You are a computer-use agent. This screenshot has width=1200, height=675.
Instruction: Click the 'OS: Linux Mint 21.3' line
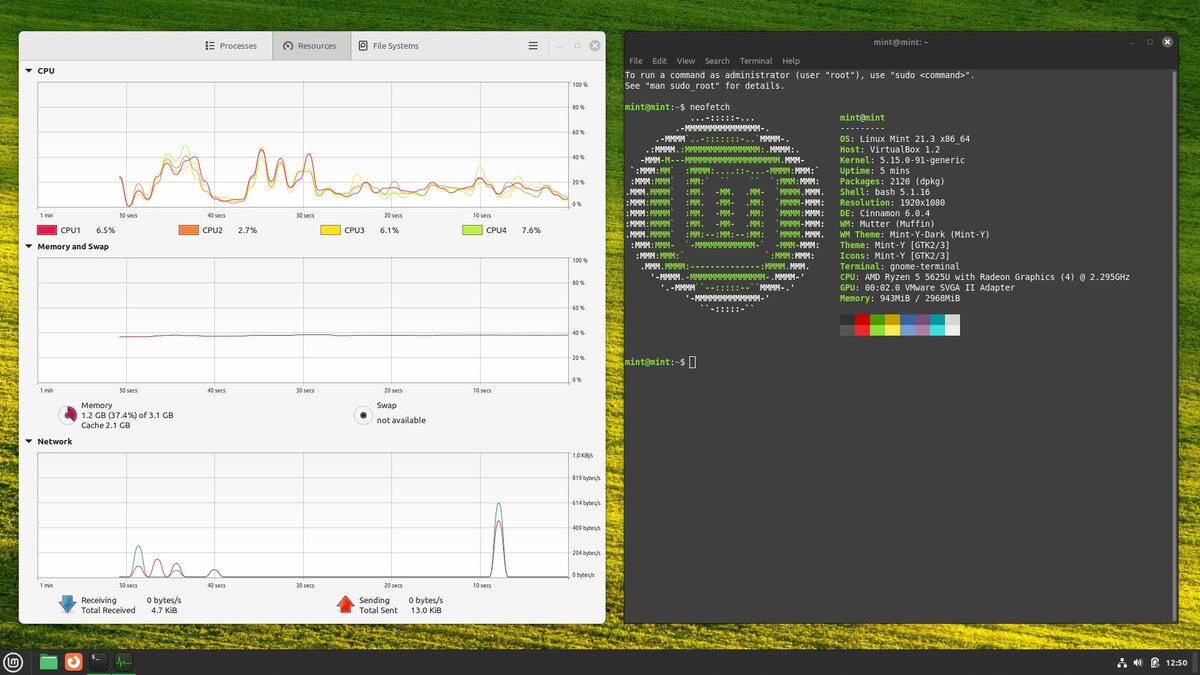point(905,139)
